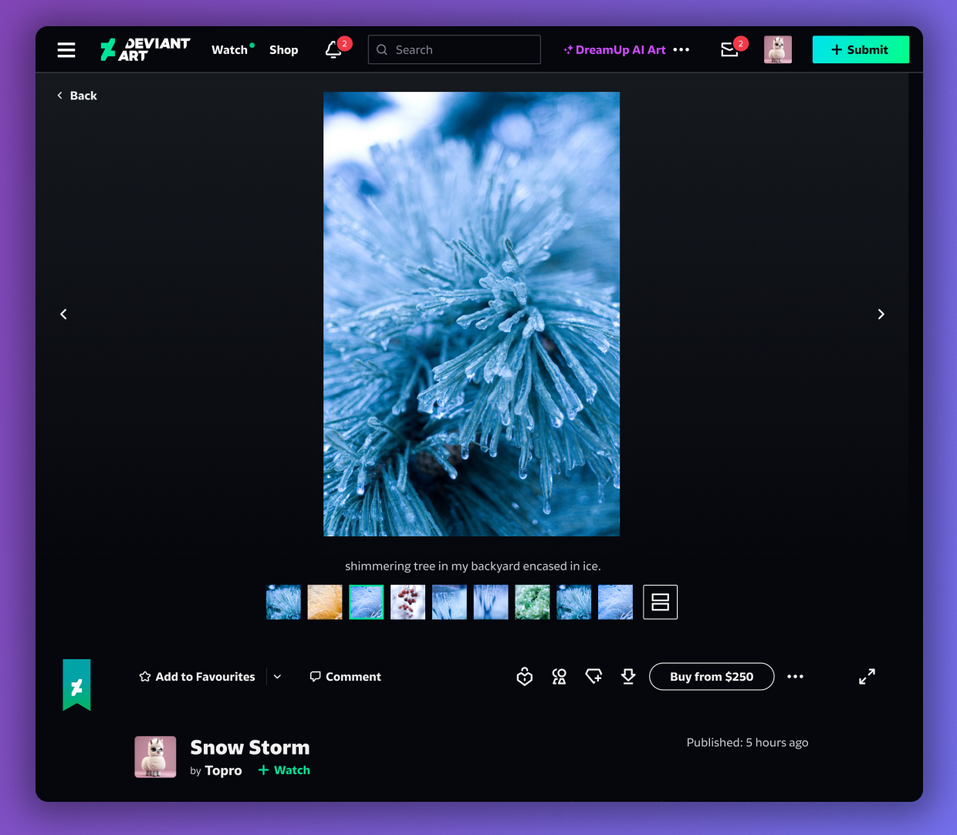
Task: Download the image with arrow icon
Action: point(628,676)
